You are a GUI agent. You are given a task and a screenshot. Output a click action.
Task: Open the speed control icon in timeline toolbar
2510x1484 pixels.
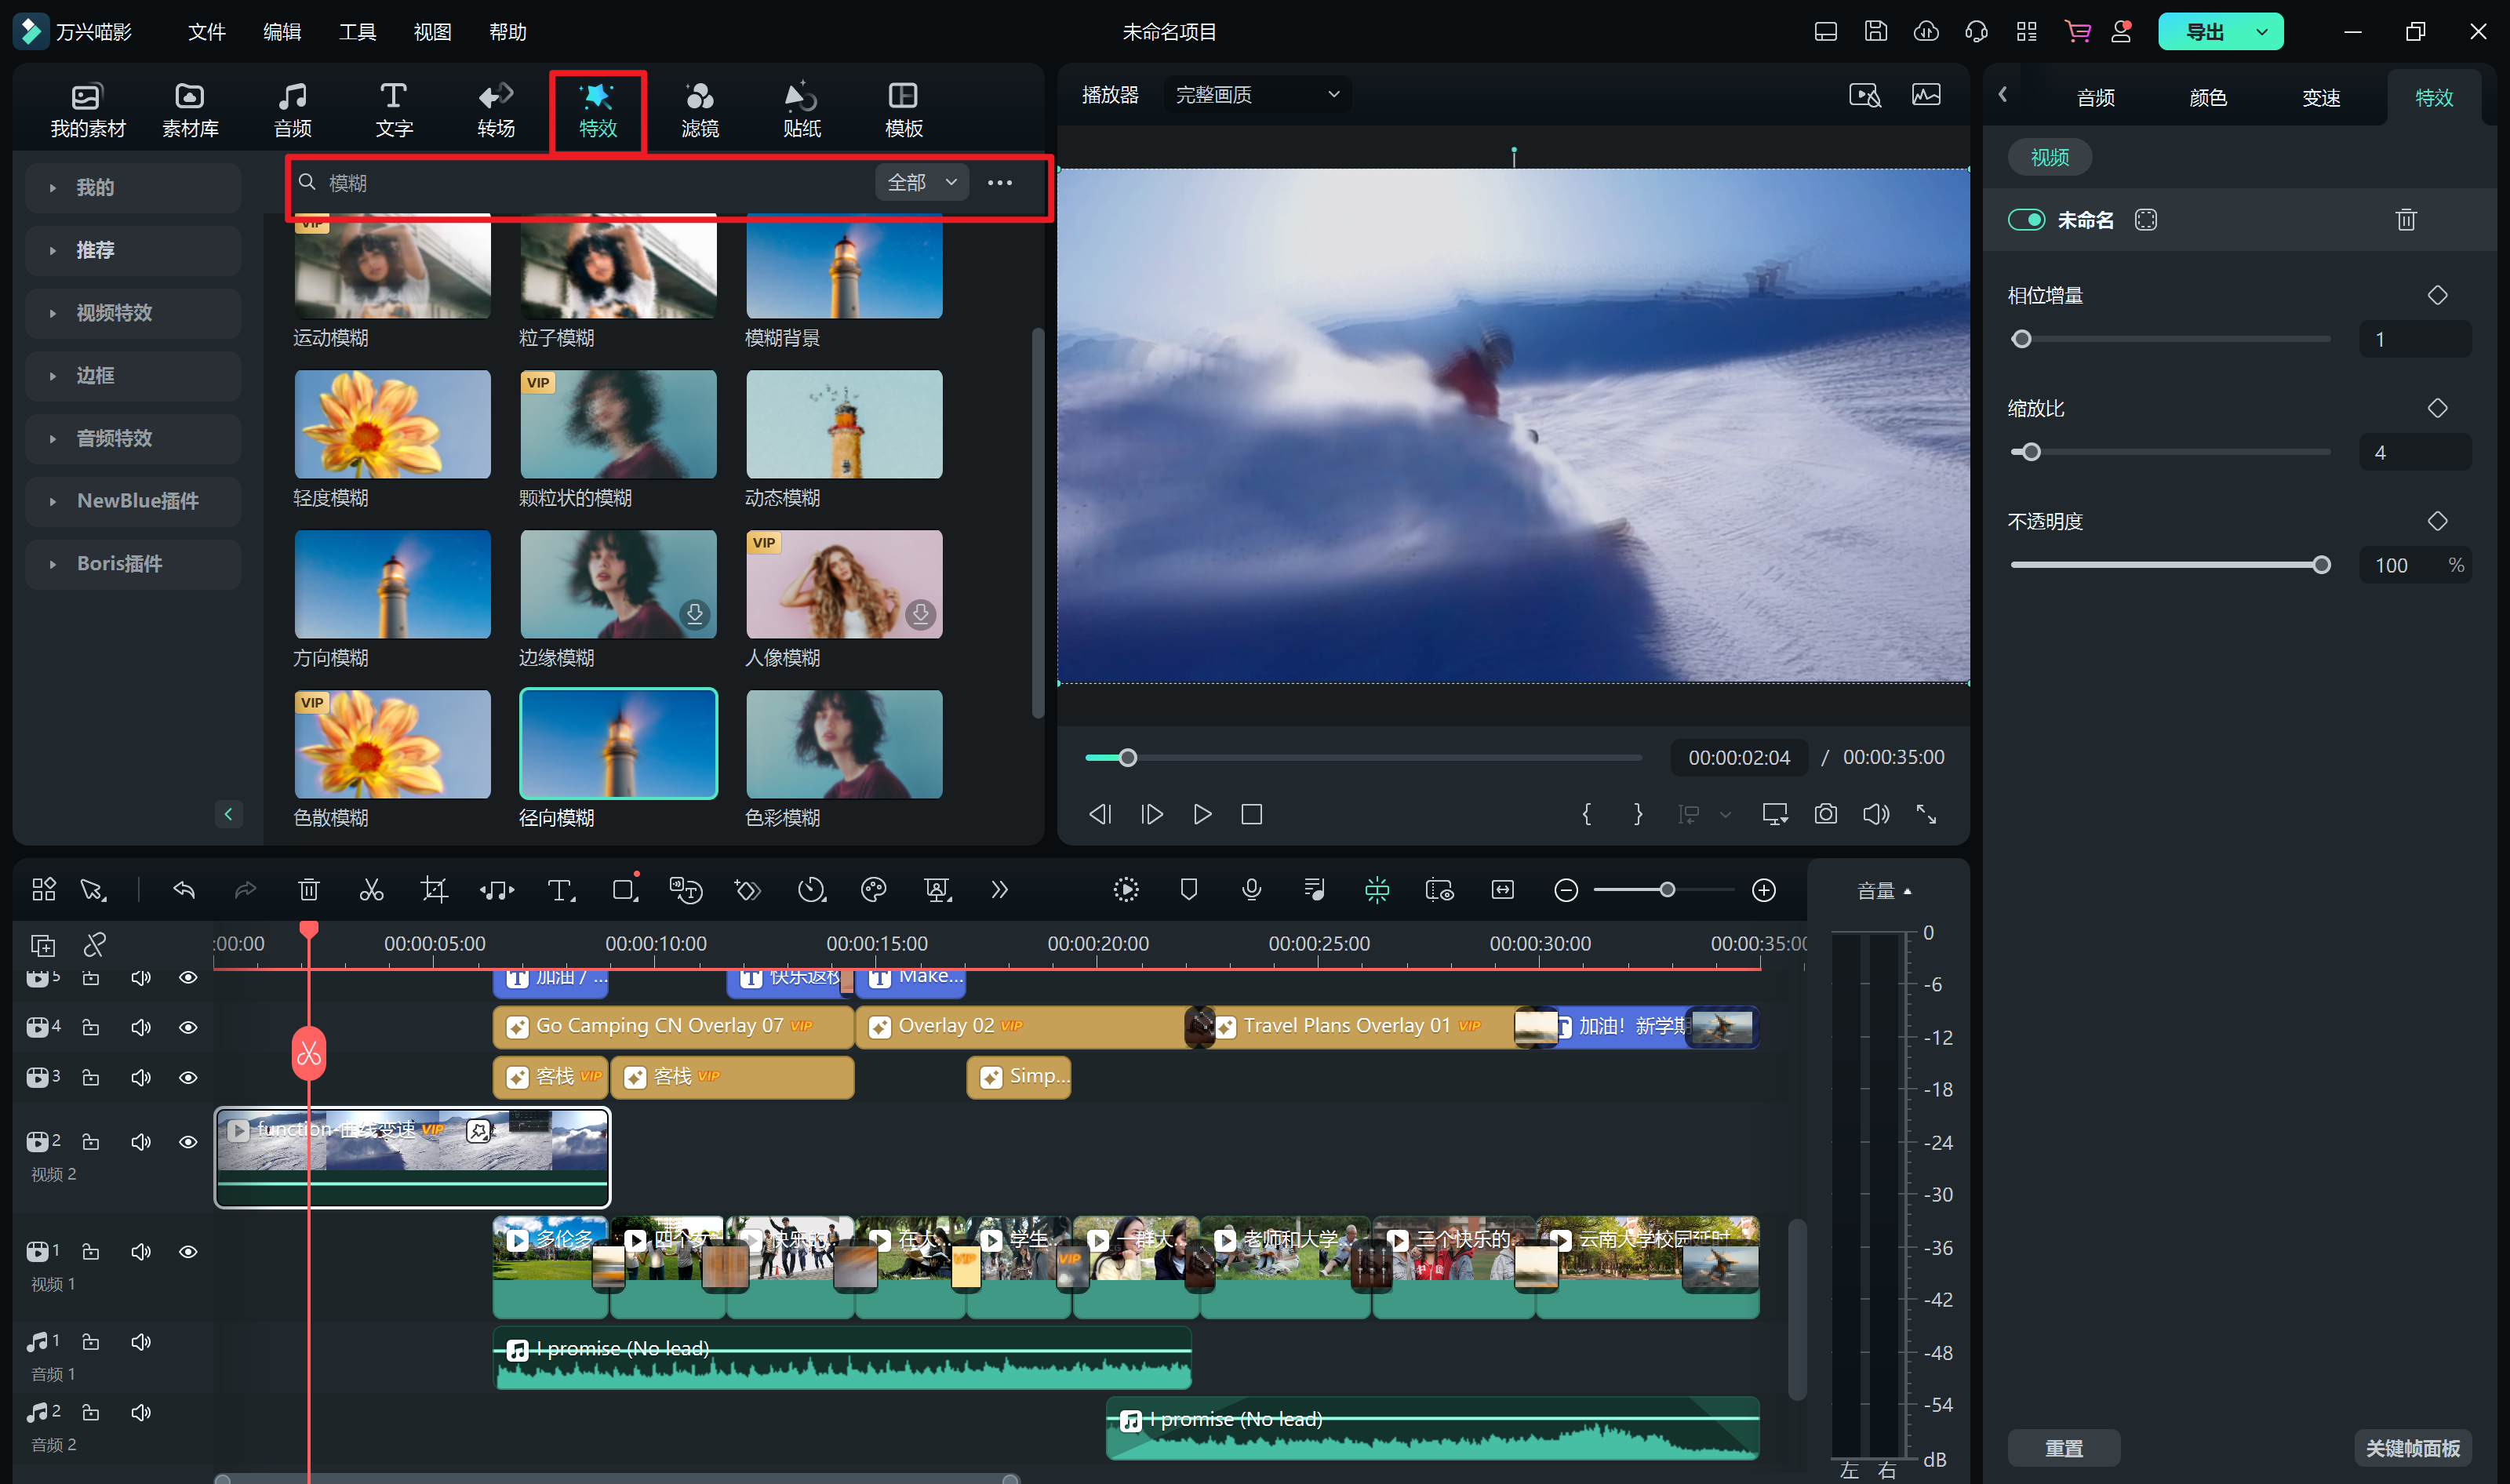tap(812, 889)
